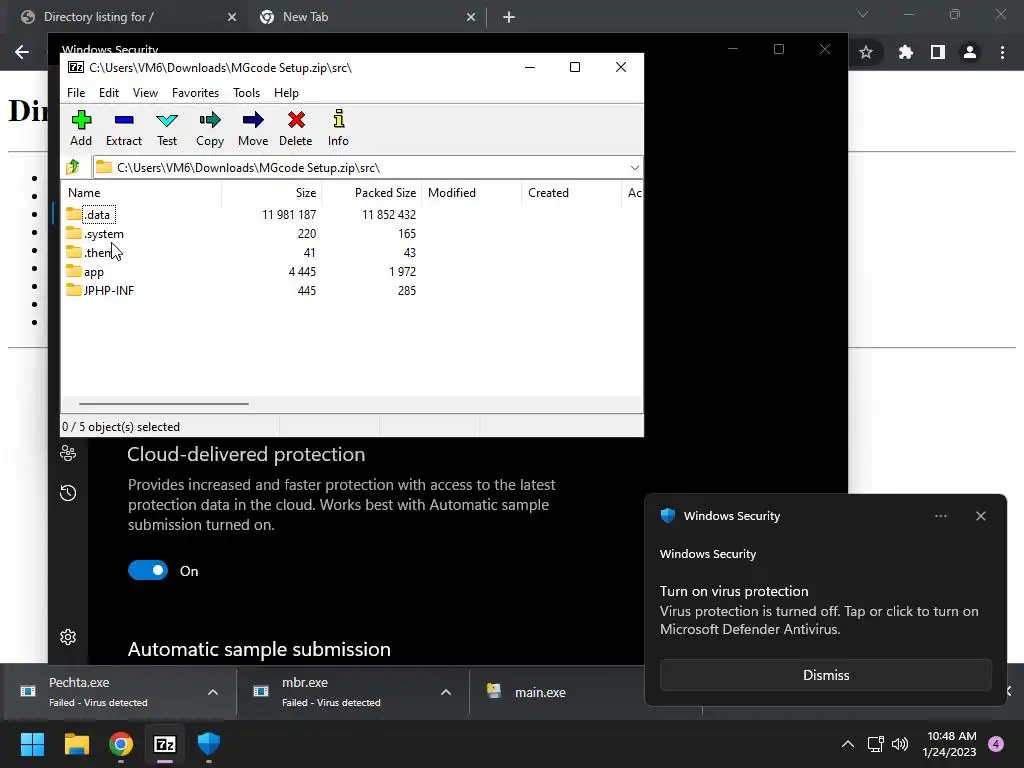Screen dimensions: 1024x768
Task: Open the File menu in 7-Zip
Action: (76, 93)
